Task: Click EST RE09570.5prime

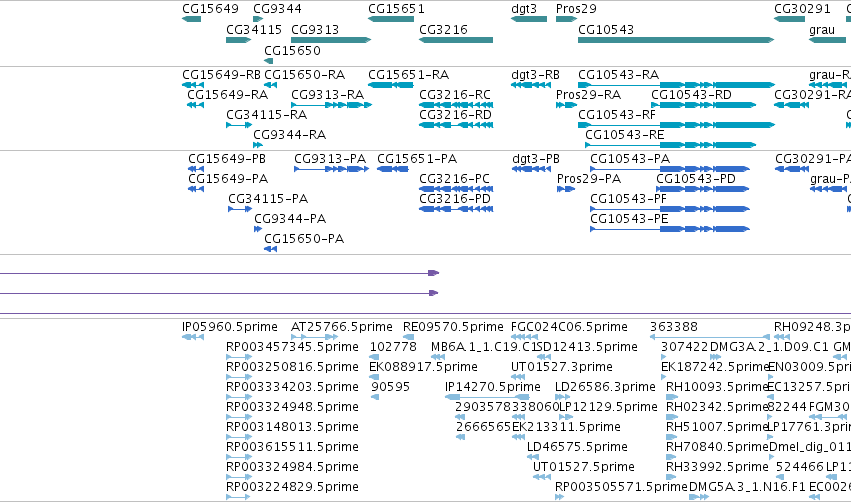Action: (408, 337)
